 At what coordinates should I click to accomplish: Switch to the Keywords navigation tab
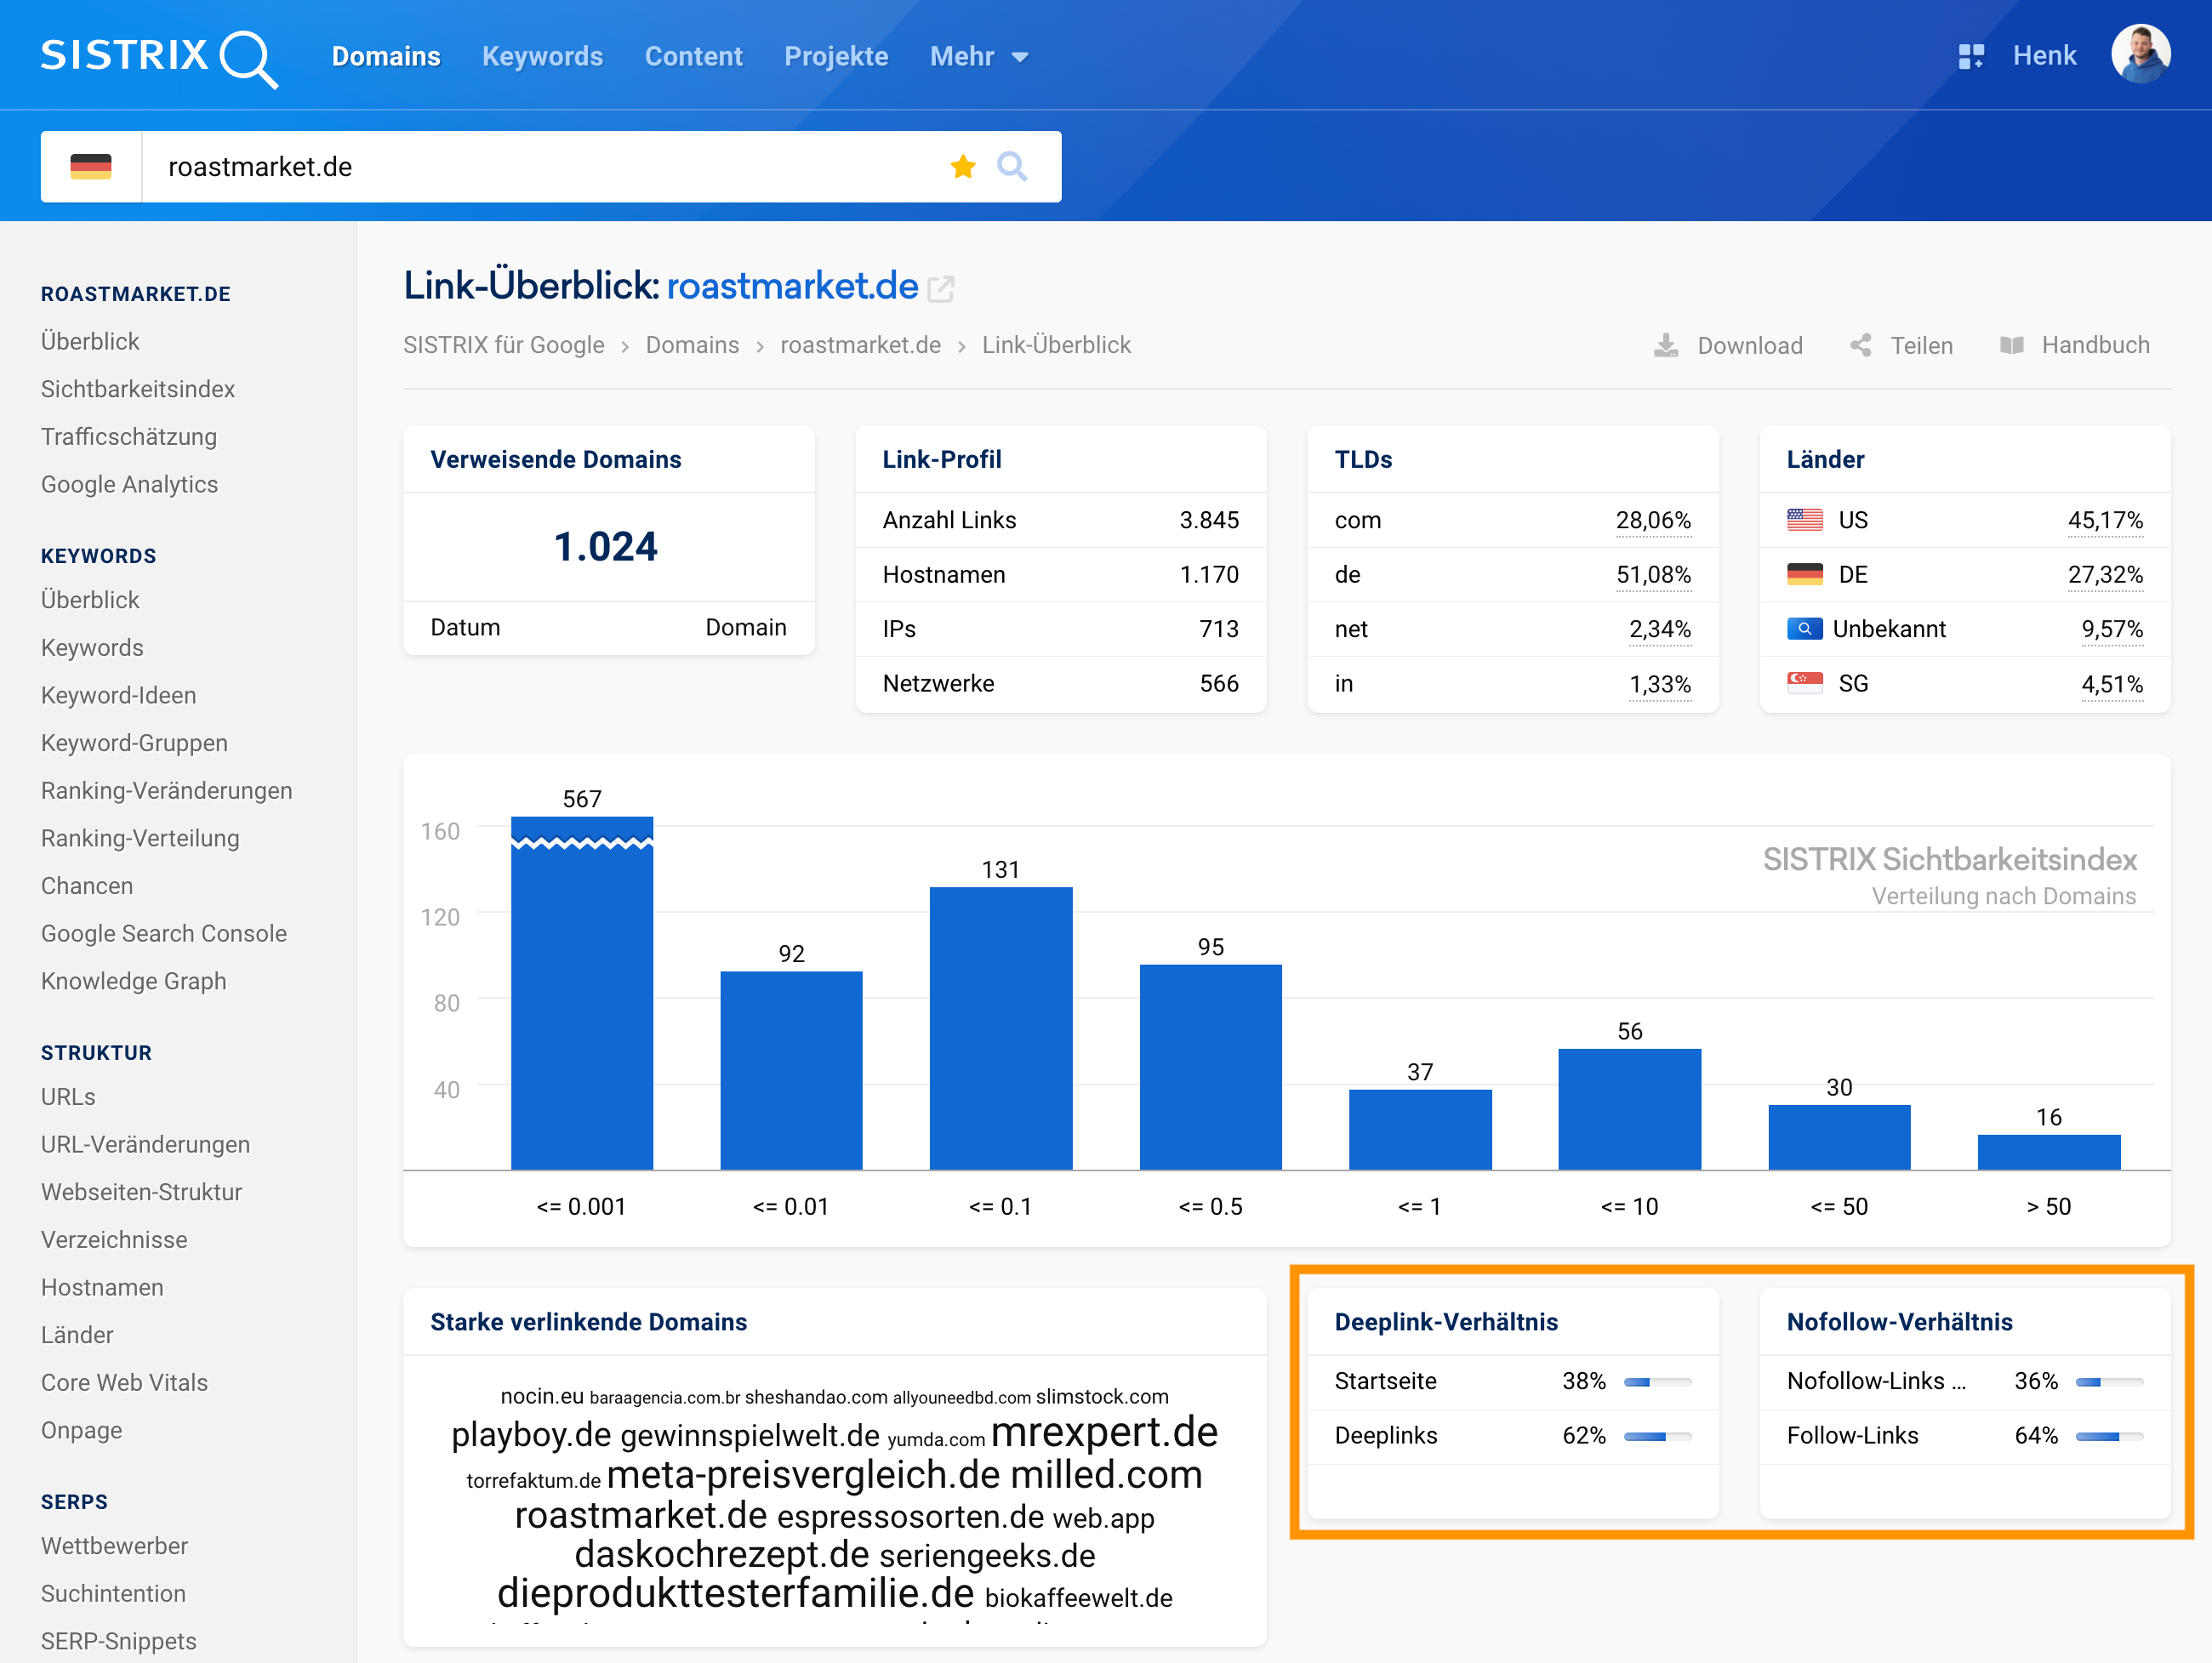pos(542,57)
